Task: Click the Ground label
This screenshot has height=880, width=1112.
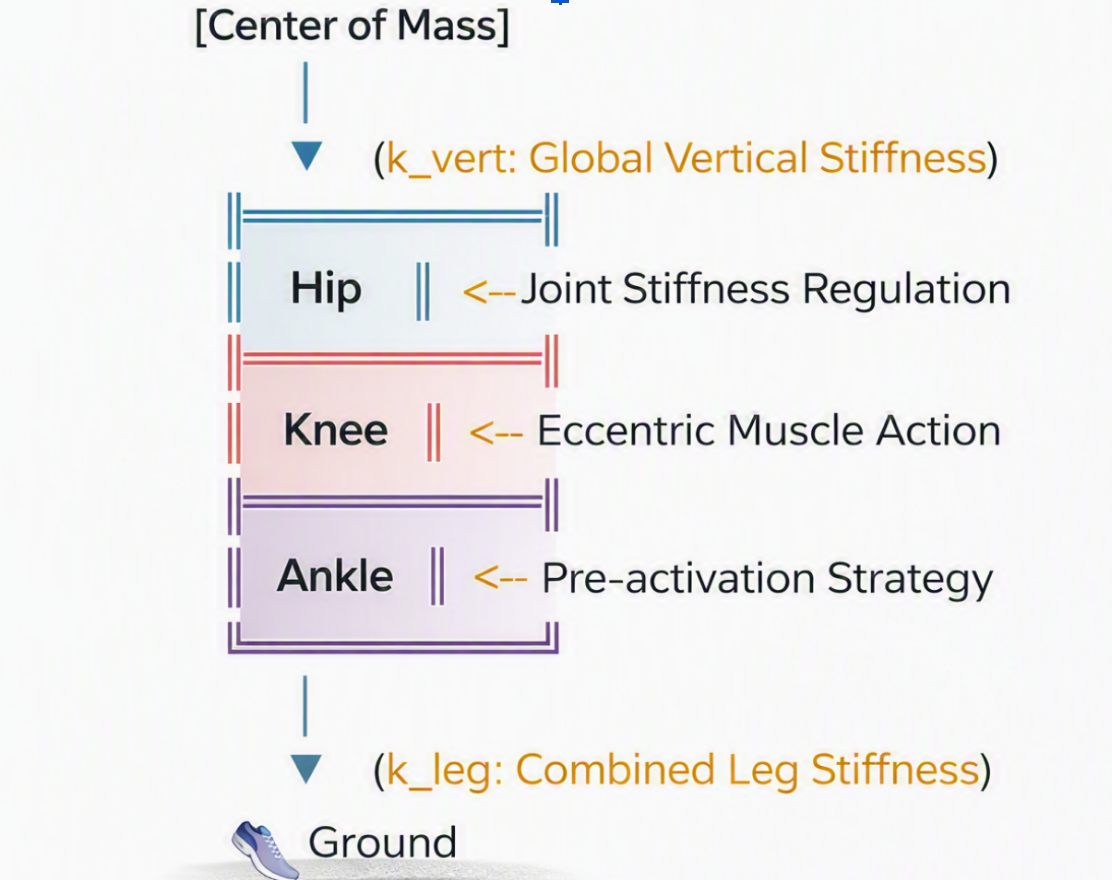Action: (x=382, y=842)
